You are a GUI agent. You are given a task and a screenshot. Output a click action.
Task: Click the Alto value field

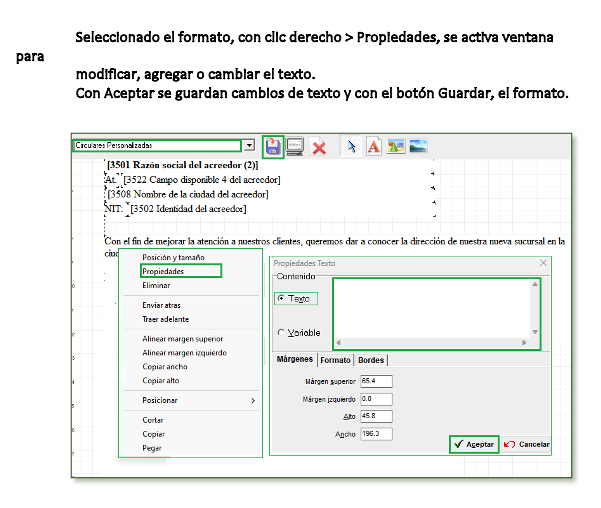click(376, 416)
